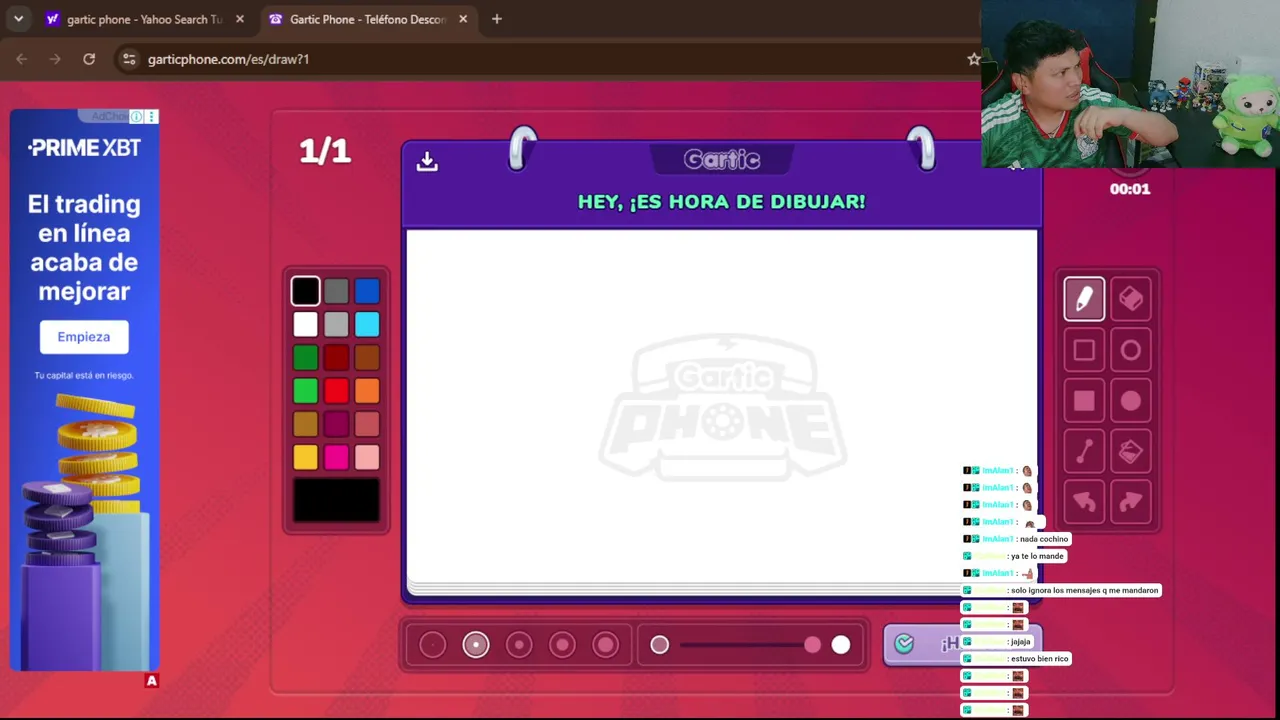Pick the brown color swatch
Viewport: 1280px width, 720px height.
point(367,358)
